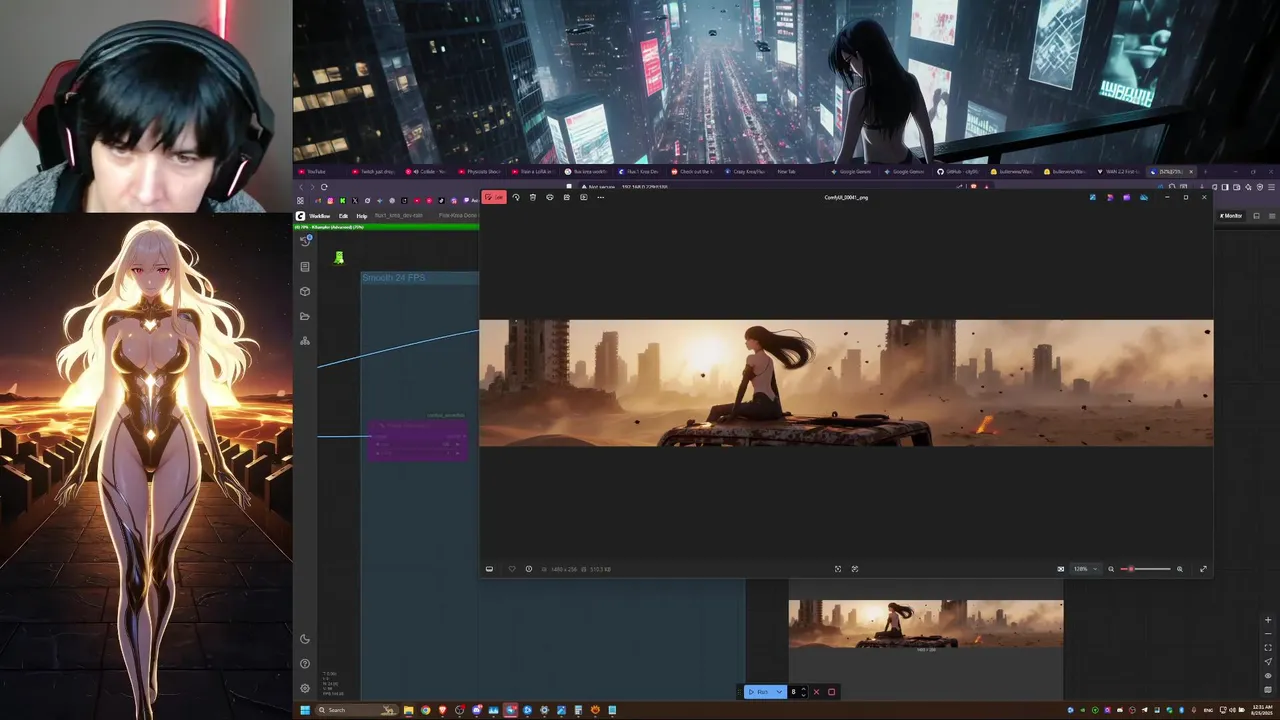The image size is (1280, 720).
Task: Click the OneDrive icon in Photos titlebar
Action: [x=1144, y=197]
